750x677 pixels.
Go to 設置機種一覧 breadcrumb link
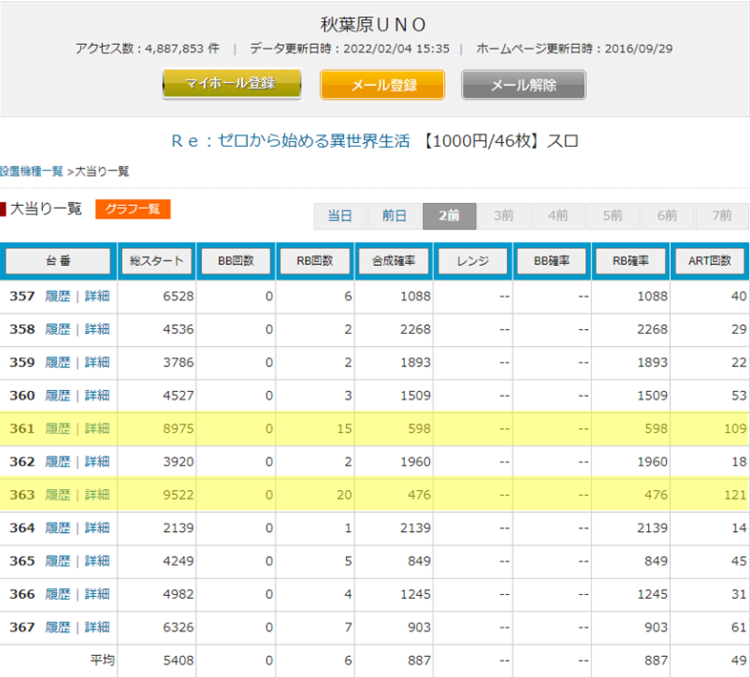pos(31,172)
